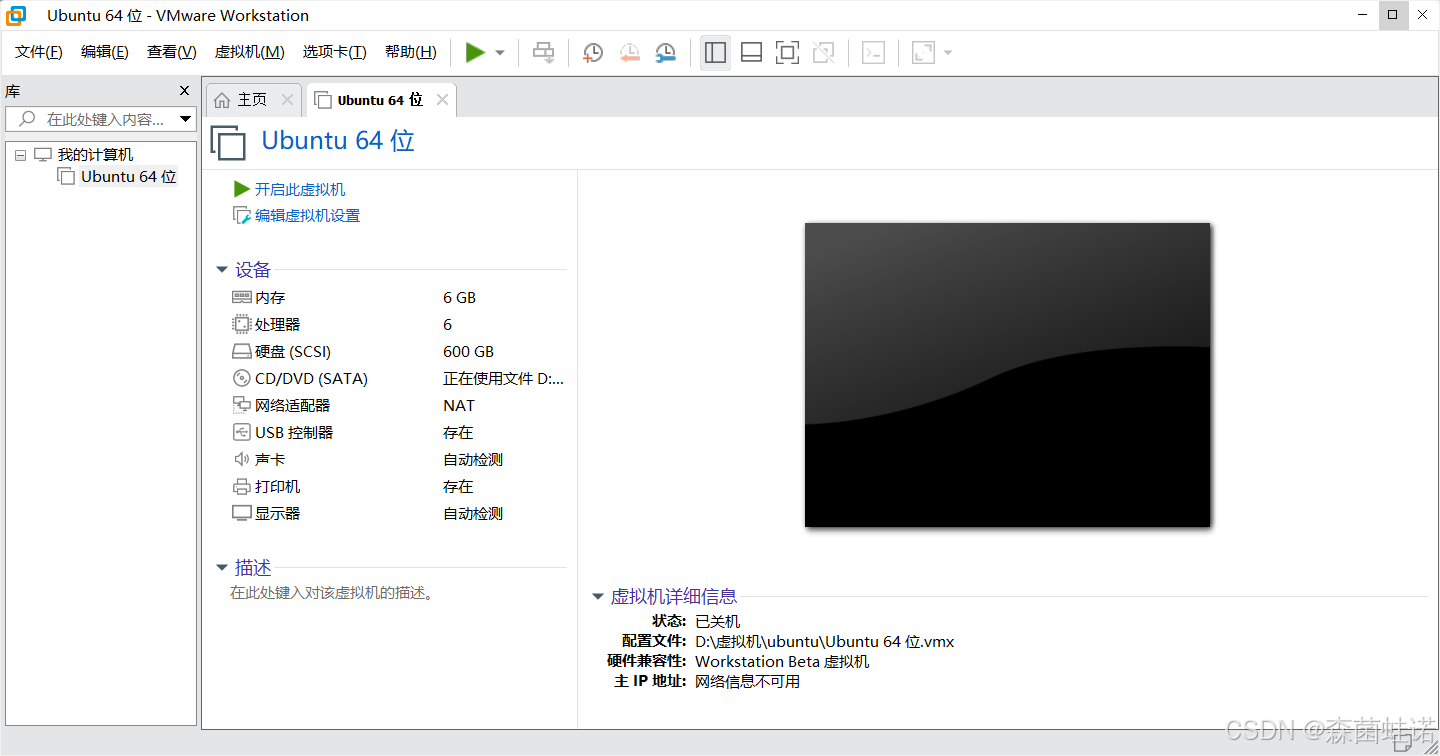The width and height of the screenshot is (1440, 756).
Task: Click the 显示器 display icon
Action: (241, 513)
